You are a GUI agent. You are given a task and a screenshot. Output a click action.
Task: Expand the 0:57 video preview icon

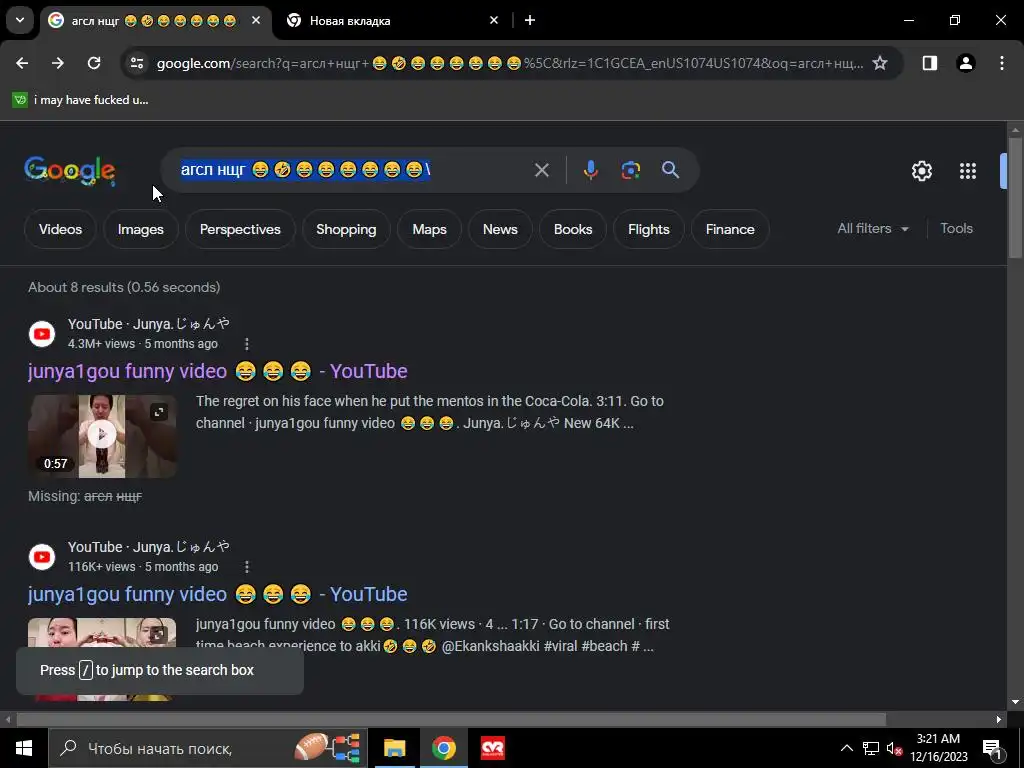click(159, 411)
